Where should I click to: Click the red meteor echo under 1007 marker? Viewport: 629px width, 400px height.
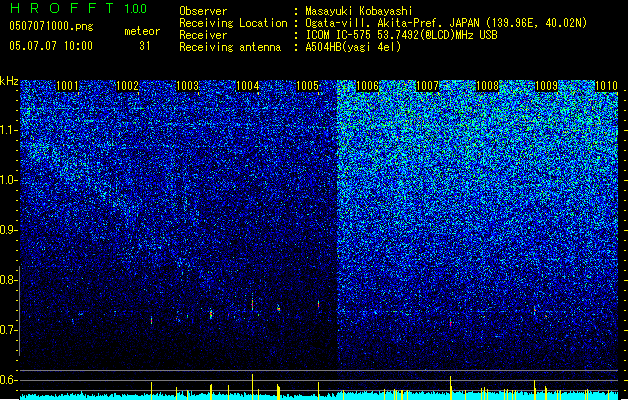click(450, 323)
